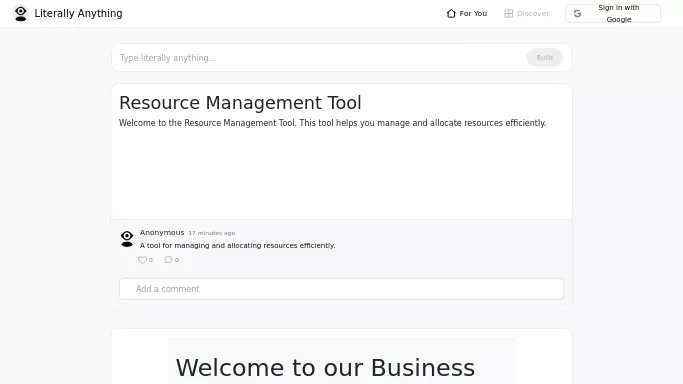Click the Discover grid icon
Screen dimensions: 683x384
508,13
